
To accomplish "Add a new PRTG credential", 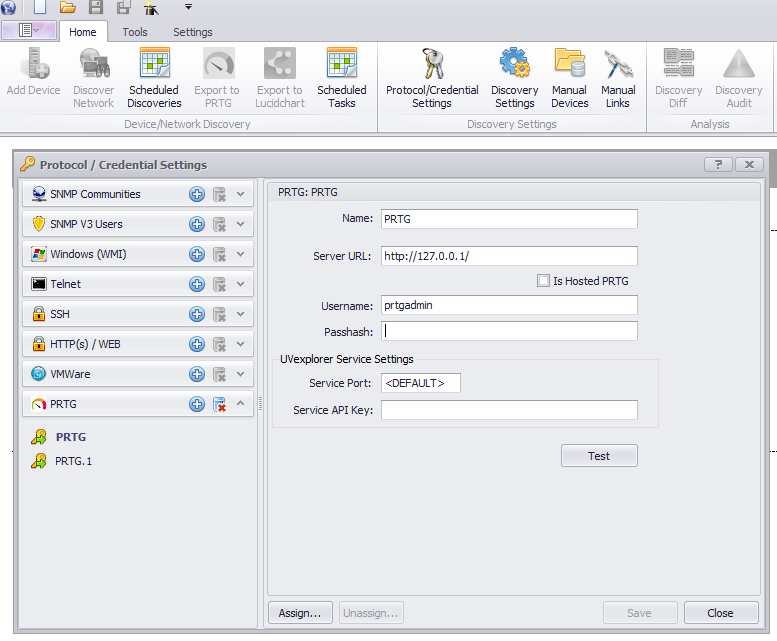I will 197,404.
